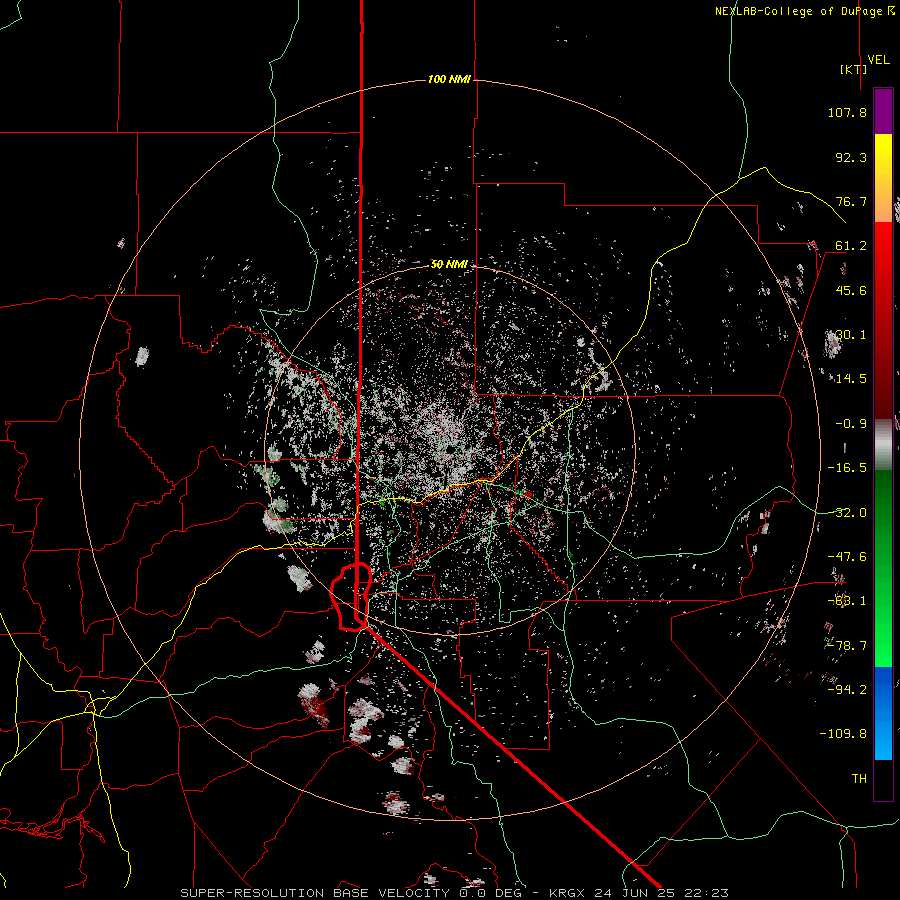Click the -16.5 velocity scale value

tap(847, 468)
